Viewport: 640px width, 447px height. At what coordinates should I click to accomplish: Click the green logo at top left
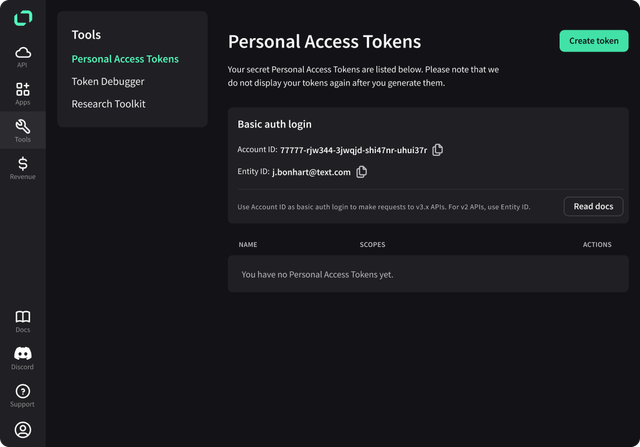click(x=23, y=18)
